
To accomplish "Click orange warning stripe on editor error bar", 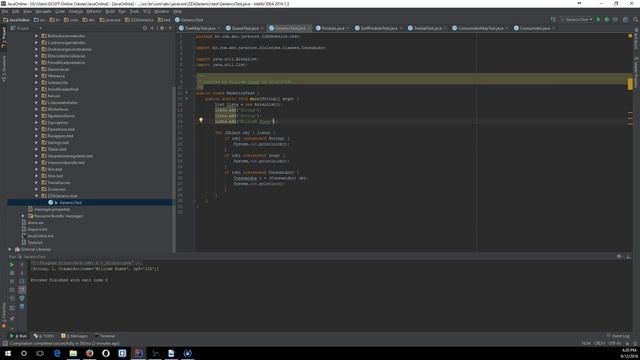I will 630,84.
